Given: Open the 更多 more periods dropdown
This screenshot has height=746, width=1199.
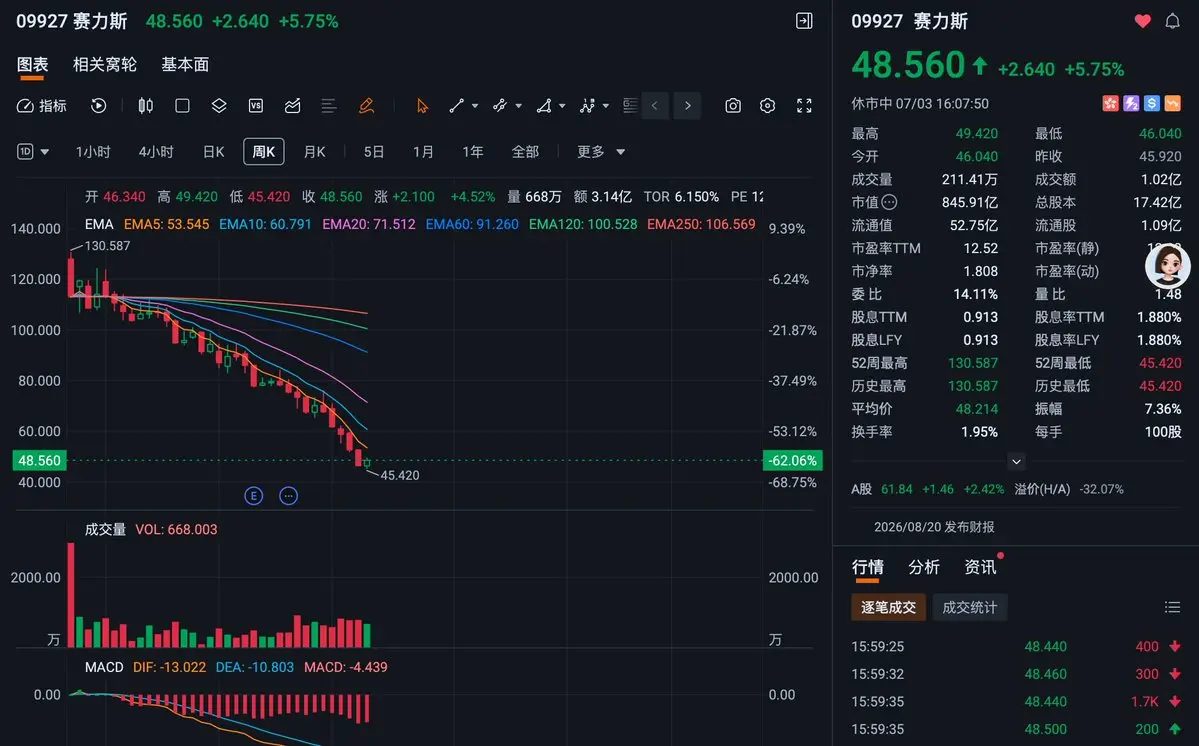Looking at the screenshot, I should [601, 151].
